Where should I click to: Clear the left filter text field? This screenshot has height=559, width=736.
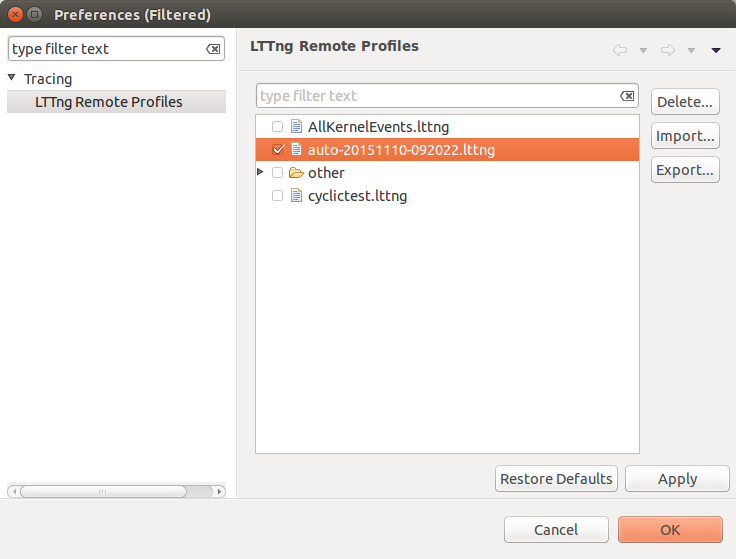(x=213, y=49)
